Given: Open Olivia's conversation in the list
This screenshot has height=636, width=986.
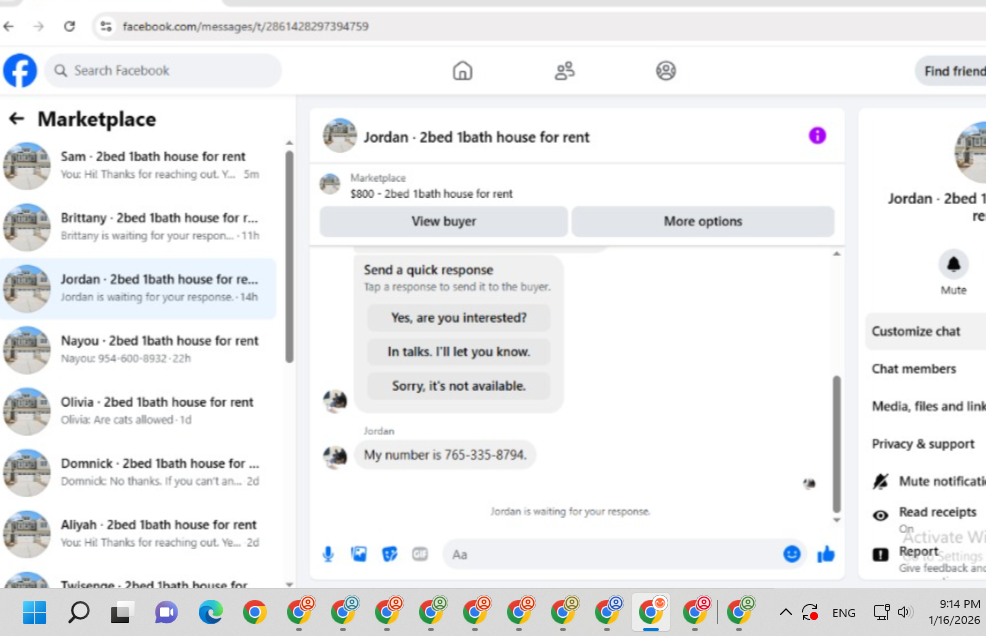Looking at the screenshot, I should coord(138,411).
